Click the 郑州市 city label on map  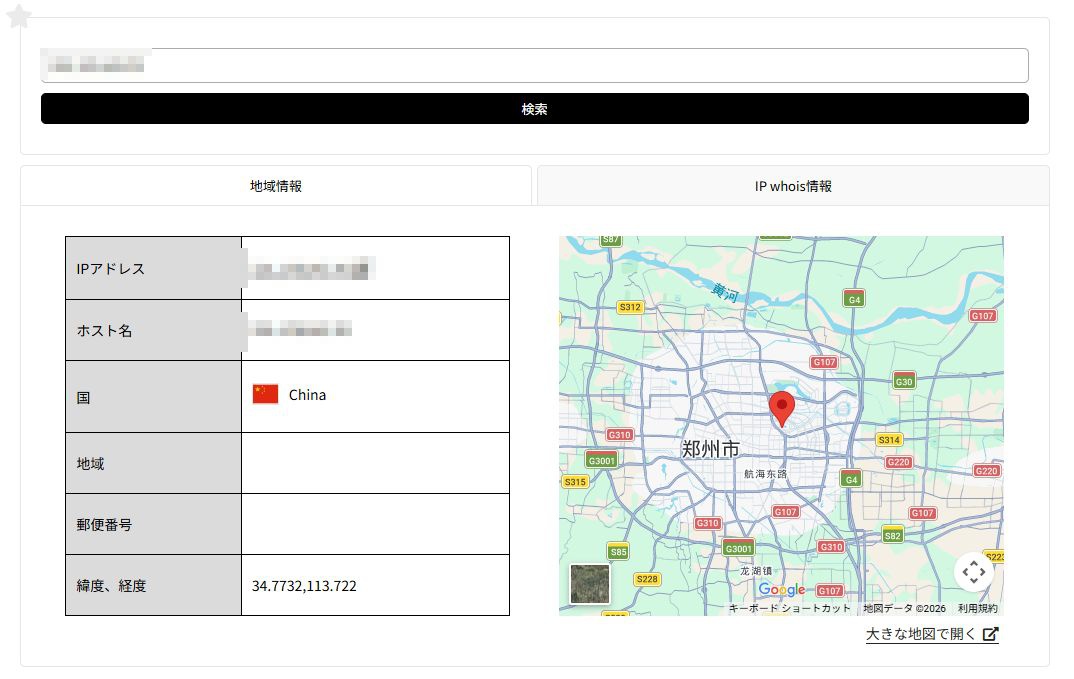click(x=710, y=448)
